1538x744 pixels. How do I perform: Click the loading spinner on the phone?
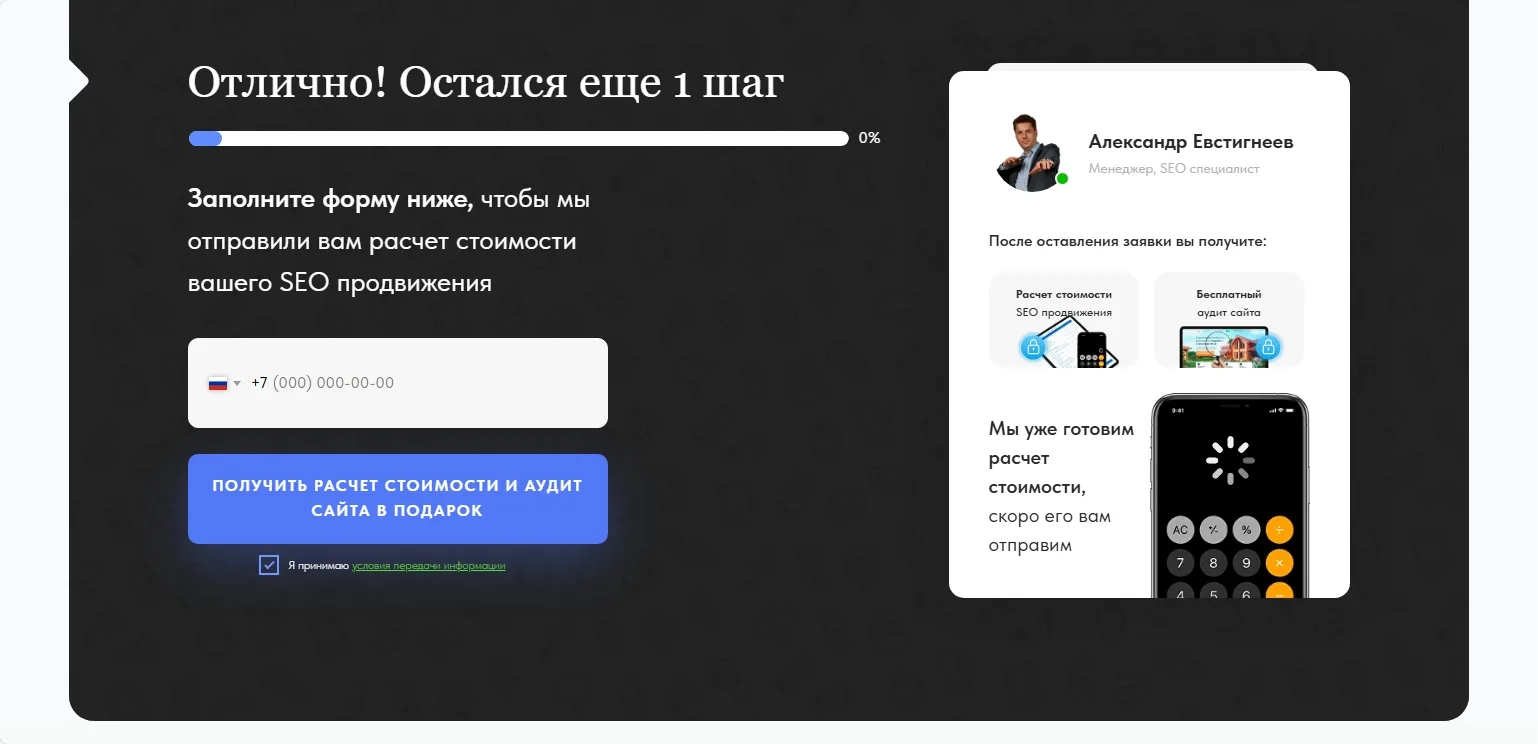click(1230, 460)
